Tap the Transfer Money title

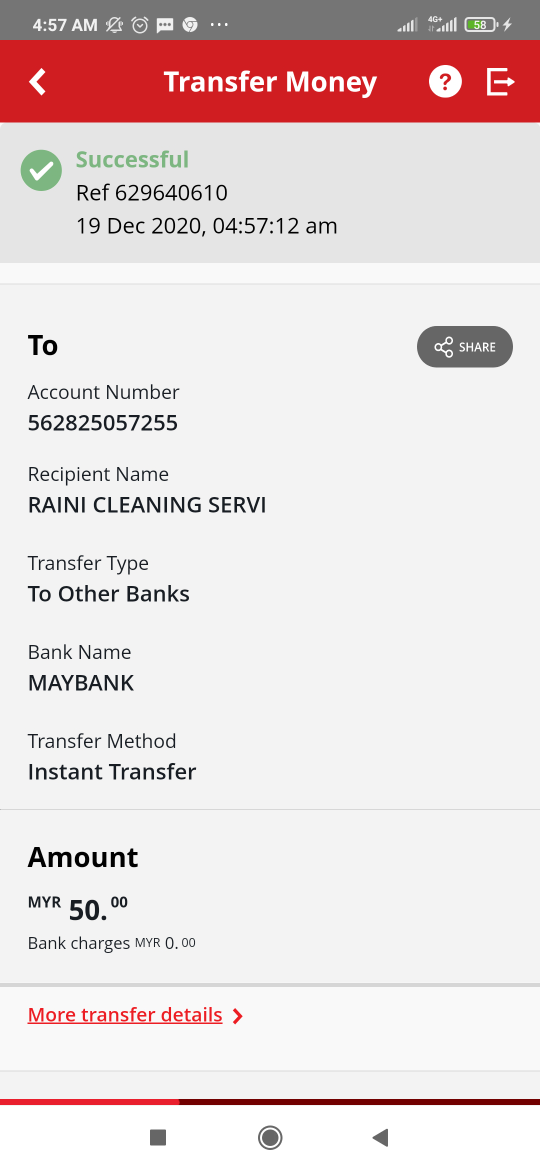(x=270, y=81)
